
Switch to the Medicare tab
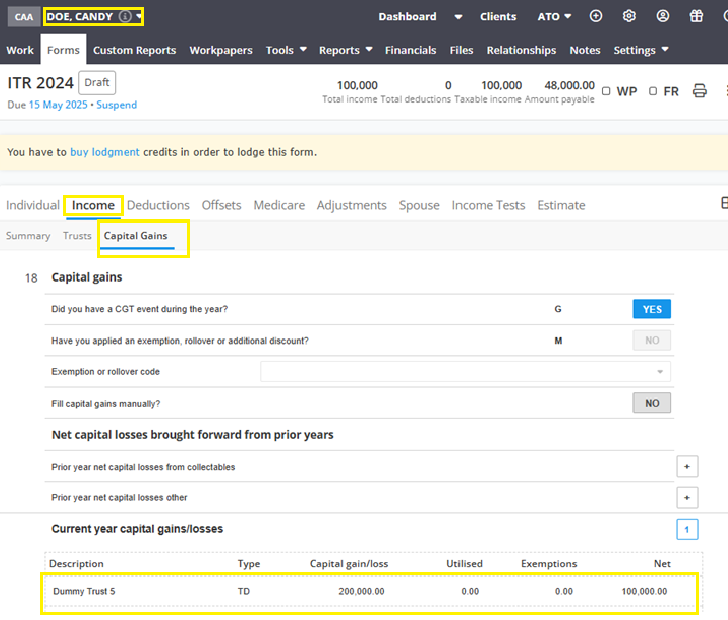click(x=279, y=205)
